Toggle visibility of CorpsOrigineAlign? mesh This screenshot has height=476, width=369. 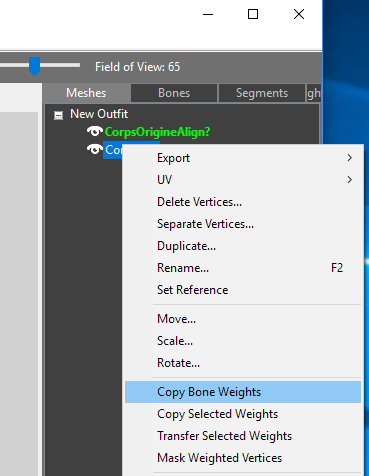[x=95, y=131]
